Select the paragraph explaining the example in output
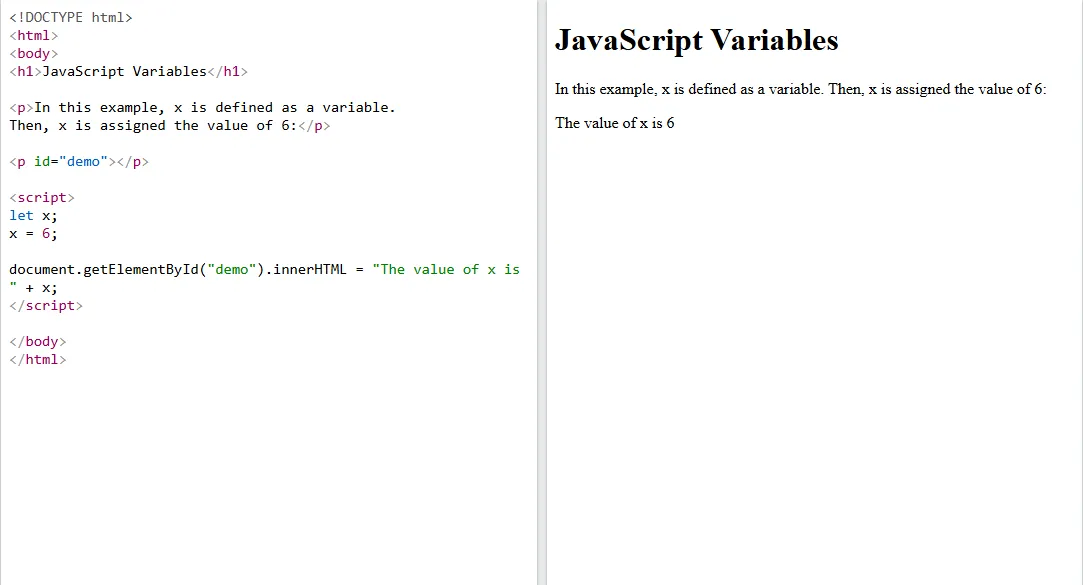Viewport: 1083px width, 585px height. pos(800,89)
